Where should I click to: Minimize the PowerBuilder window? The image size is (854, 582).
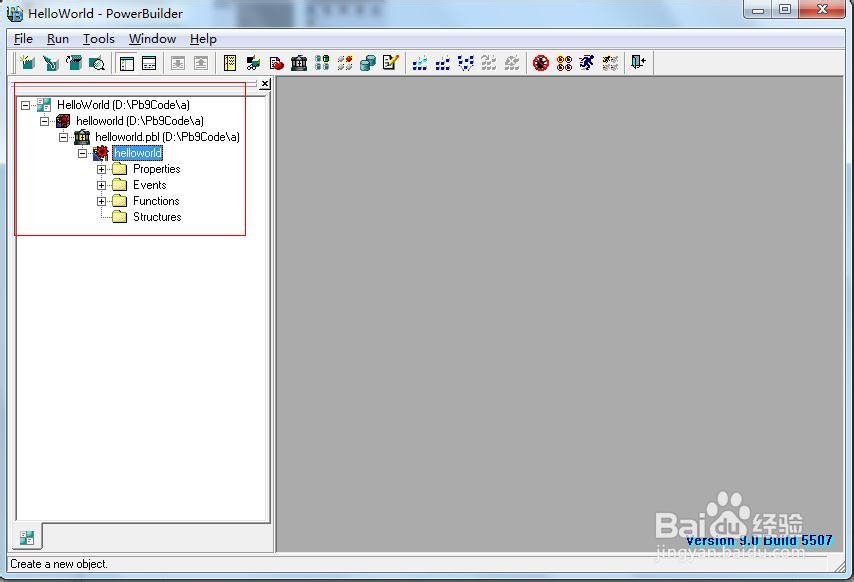click(x=758, y=9)
